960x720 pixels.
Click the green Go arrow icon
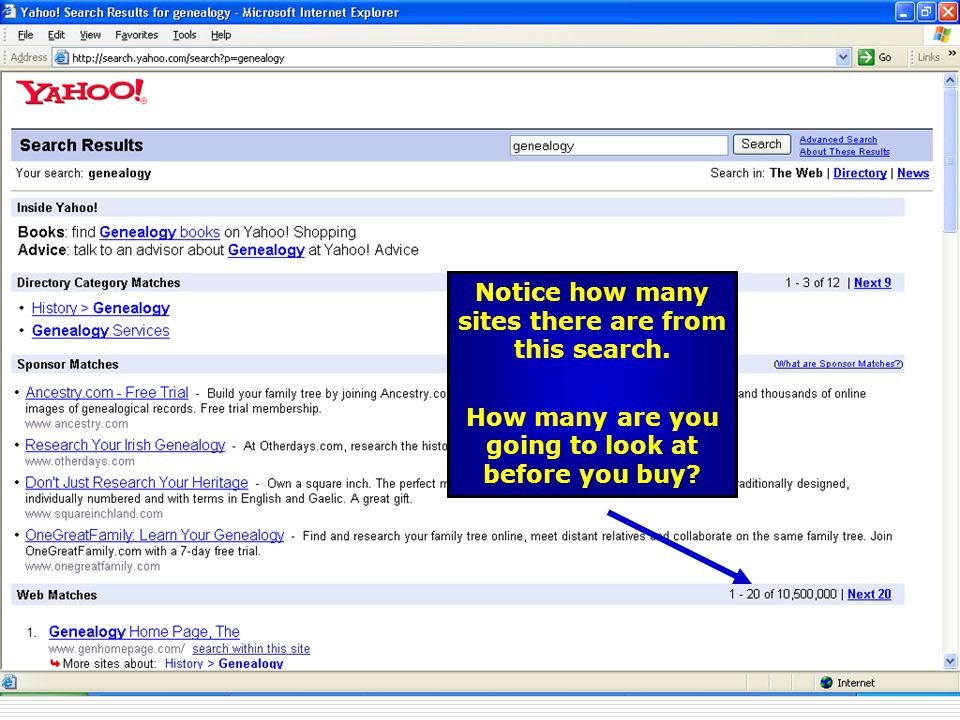point(866,58)
